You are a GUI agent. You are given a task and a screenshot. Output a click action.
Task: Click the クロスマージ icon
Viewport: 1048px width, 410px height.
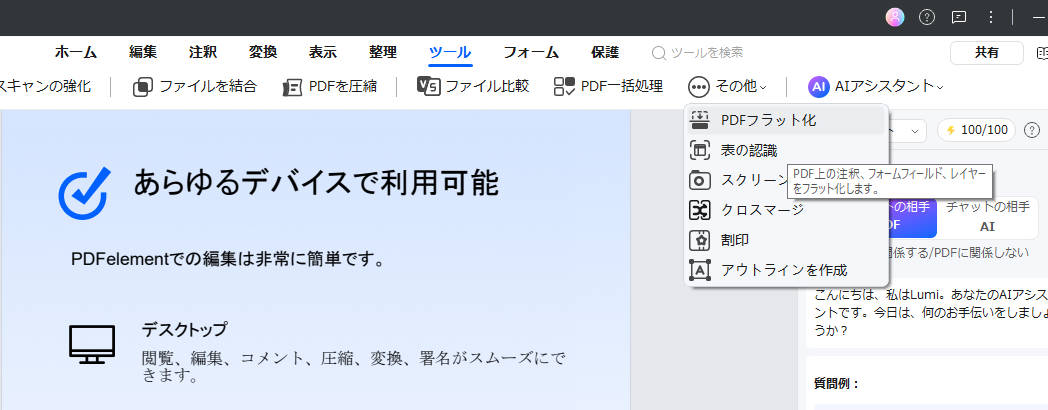click(x=700, y=210)
